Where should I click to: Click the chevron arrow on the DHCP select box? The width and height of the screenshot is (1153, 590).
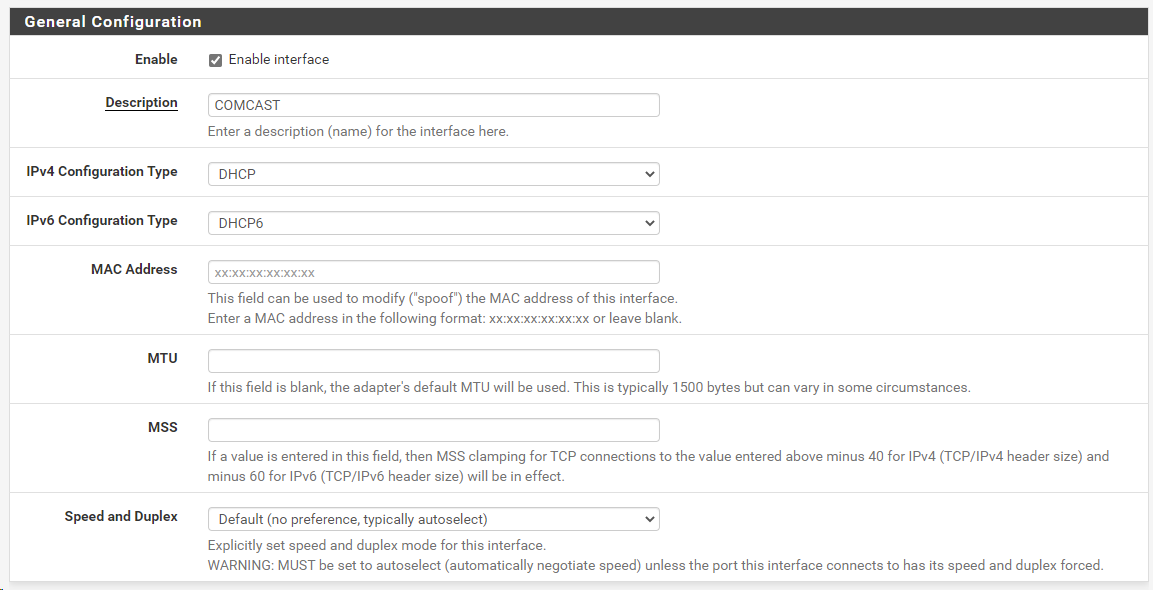(649, 174)
